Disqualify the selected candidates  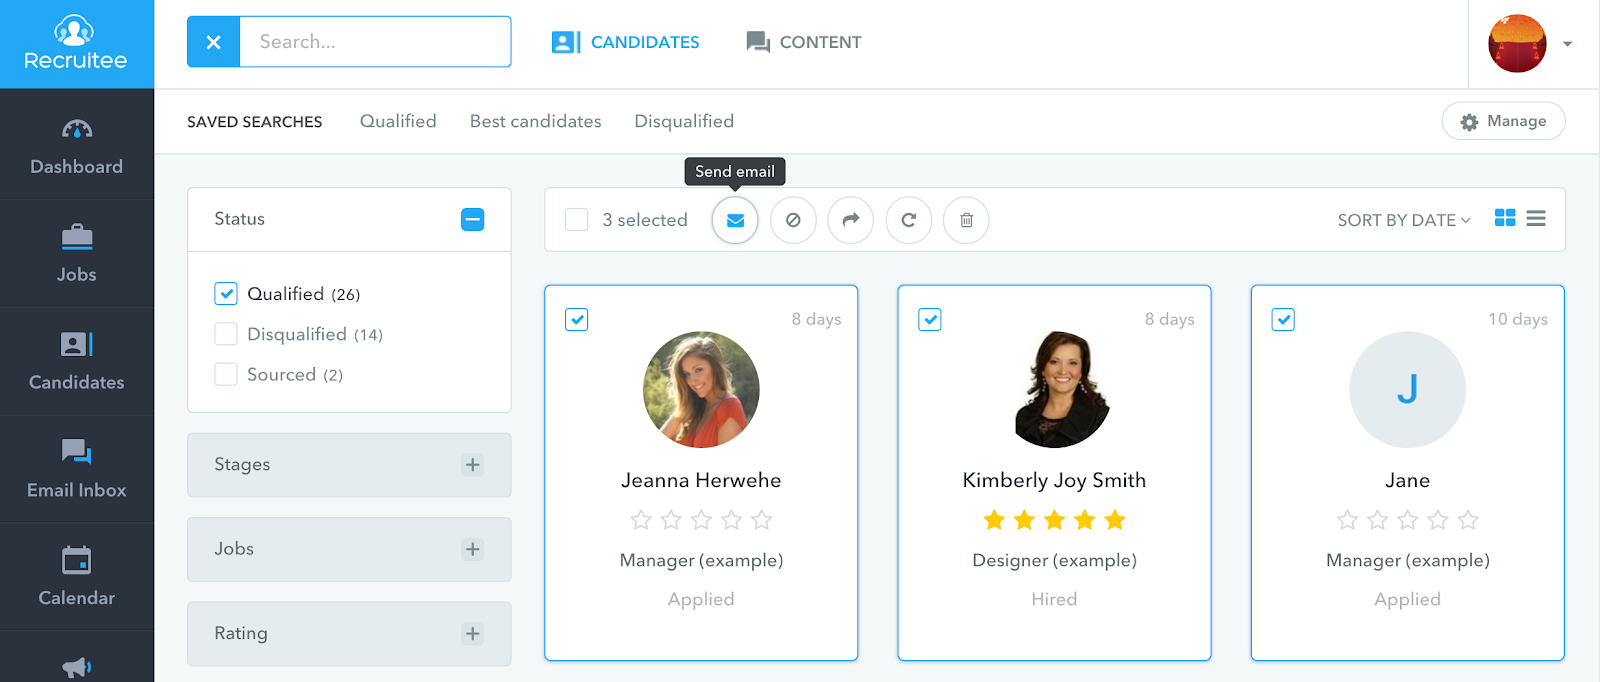(793, 220)
